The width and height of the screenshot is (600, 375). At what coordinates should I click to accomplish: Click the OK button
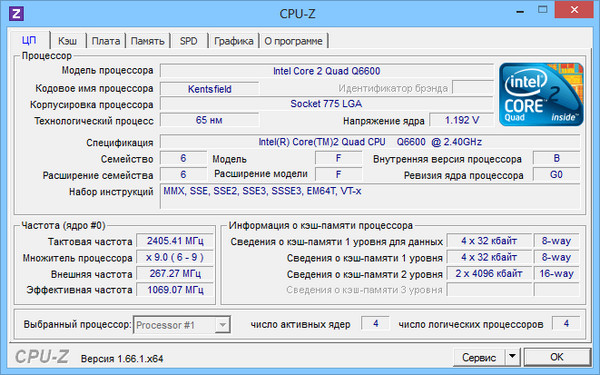point(556,357)
